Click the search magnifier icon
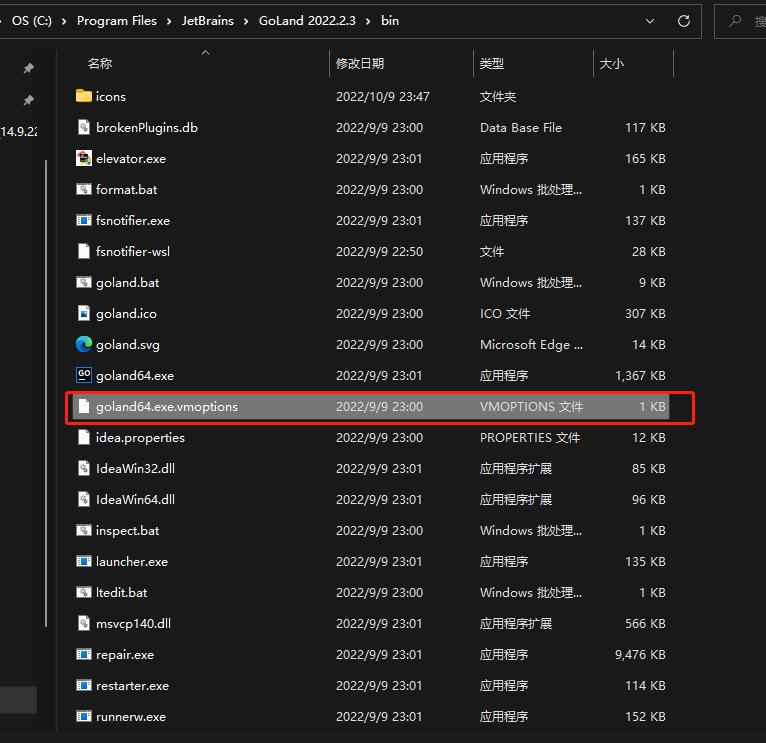This screenshot has width=766, height=743. coord(735,21)
